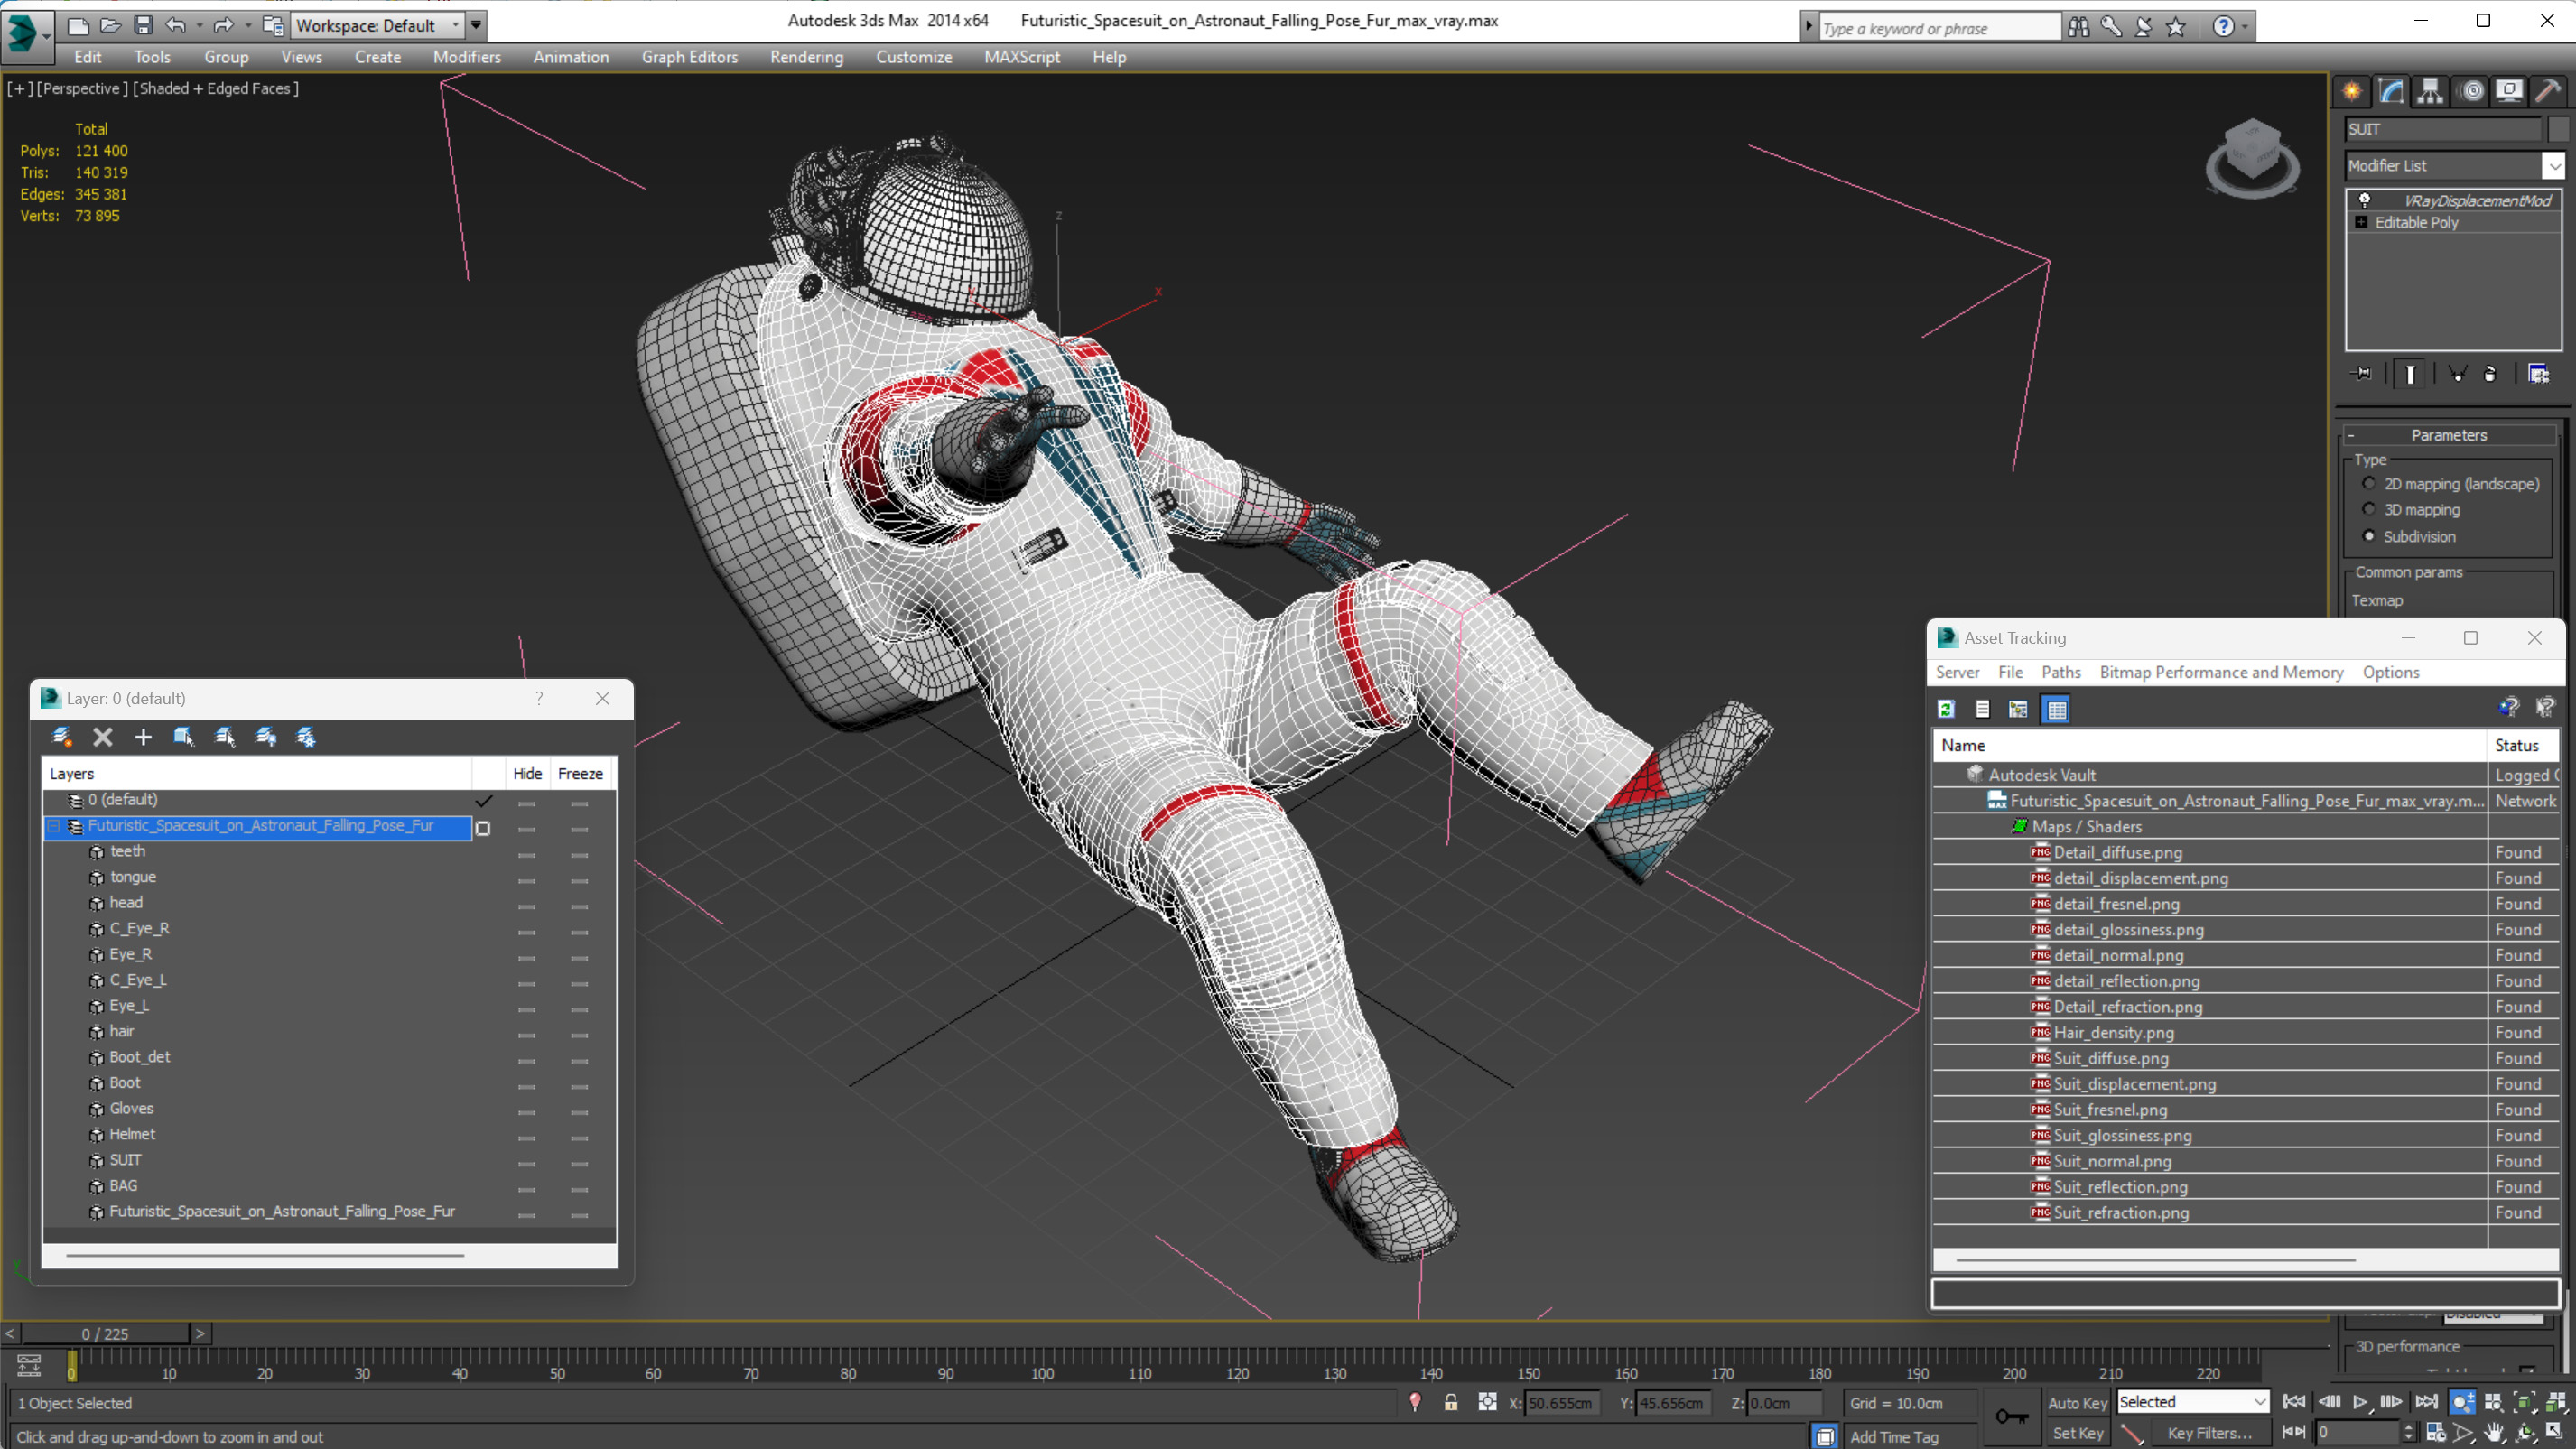Open the Selected key filter dropdown
2576x1449 pixels.
[2260, 1402]
